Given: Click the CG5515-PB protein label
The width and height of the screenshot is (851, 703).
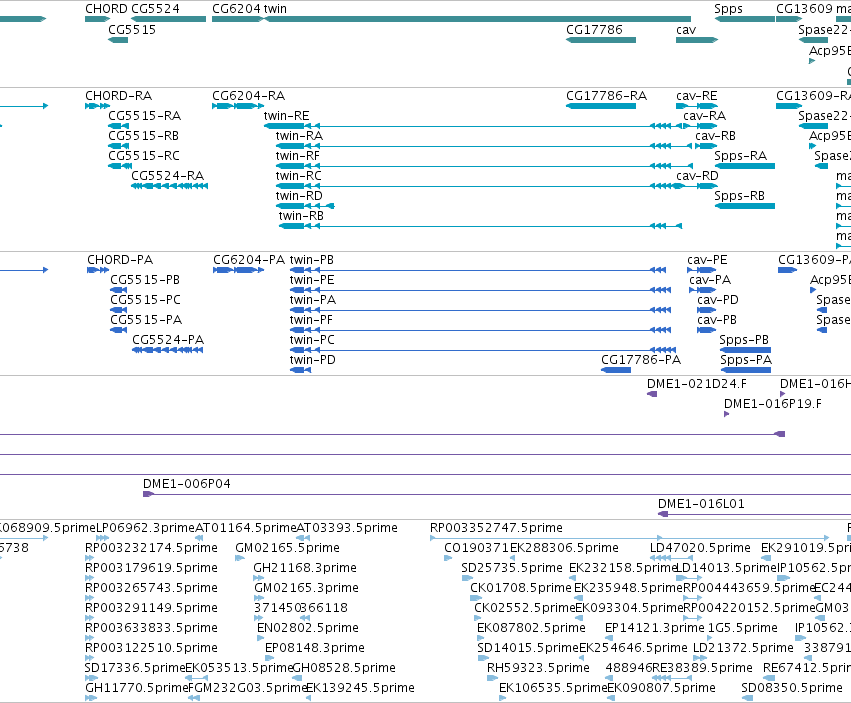Looking at the screenshot, I should pos(145,280).
